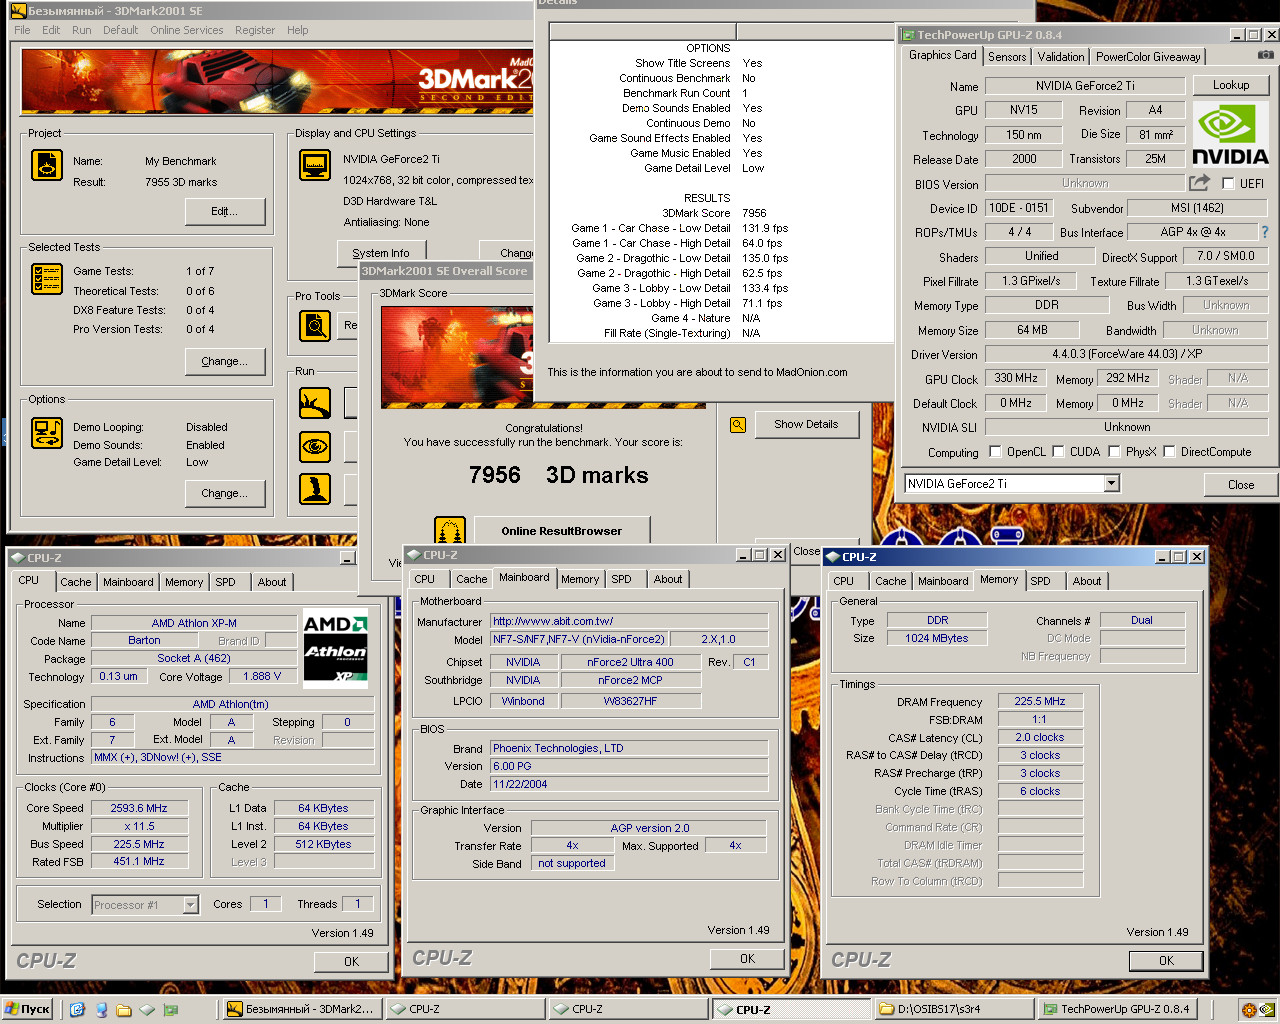Click the AMD Athlon XP logo in CPU-Z
This screenshot has width=1280, height=1024.
point(336,648)
